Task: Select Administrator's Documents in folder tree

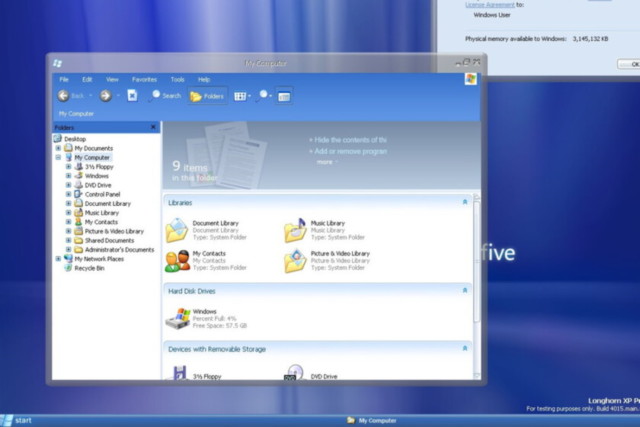Action: click(x=119, y=249)
